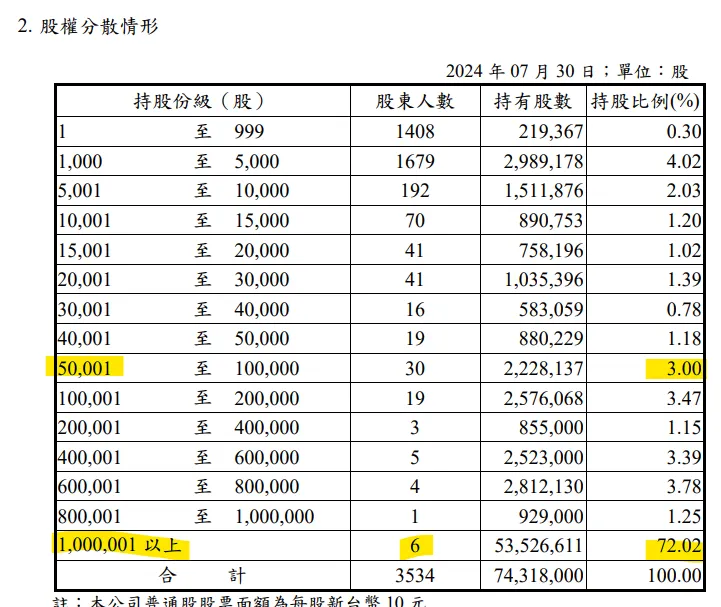Viewport: 721px width, 607px height.
Task: Click the column header '持有股數'
Action: pos(533,101)
